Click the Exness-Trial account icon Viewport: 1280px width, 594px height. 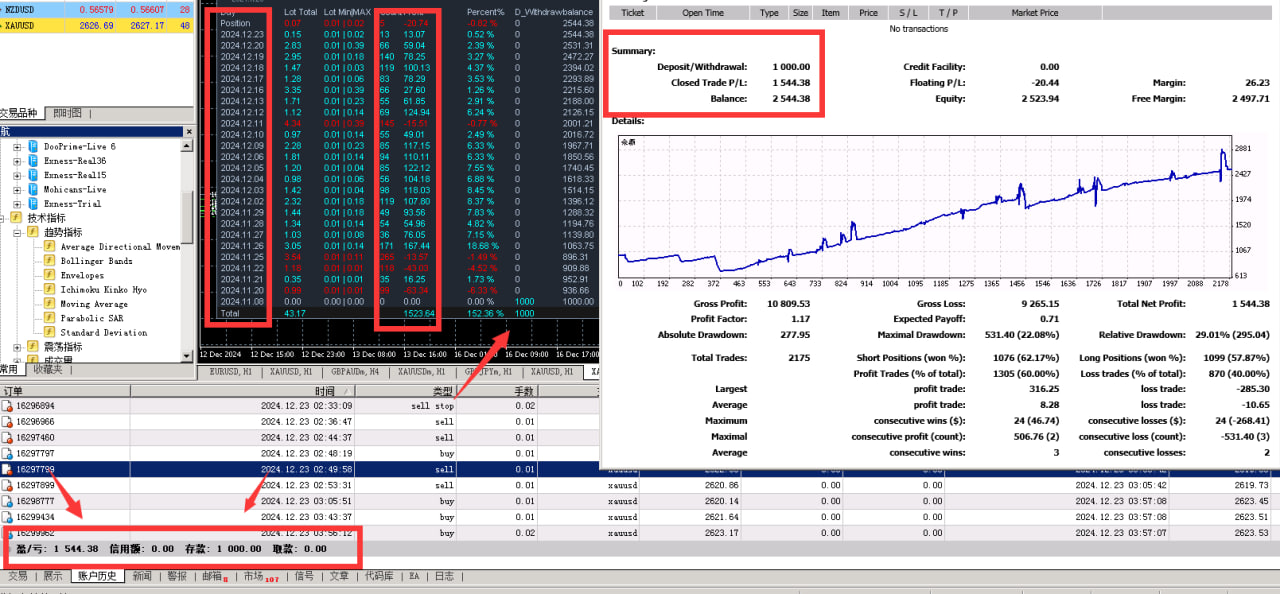pyautogui.click(x=32, y=203)
